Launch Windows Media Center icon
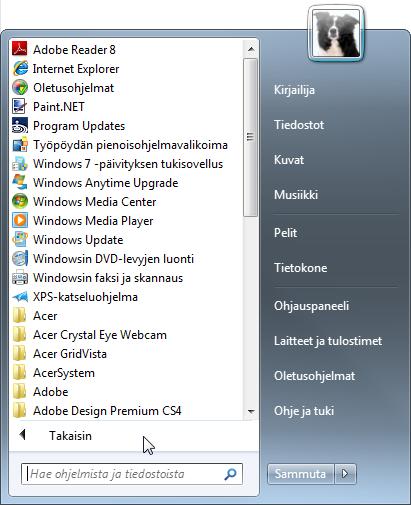Image resolution: width=411 pixels, height=505 pixels. 20,202
